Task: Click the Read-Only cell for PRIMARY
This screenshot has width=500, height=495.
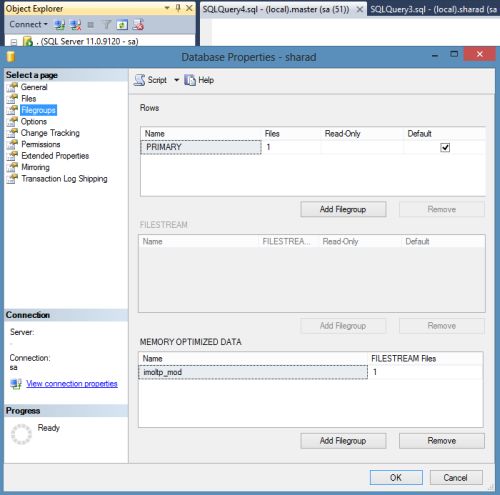Action: [362, 147]
